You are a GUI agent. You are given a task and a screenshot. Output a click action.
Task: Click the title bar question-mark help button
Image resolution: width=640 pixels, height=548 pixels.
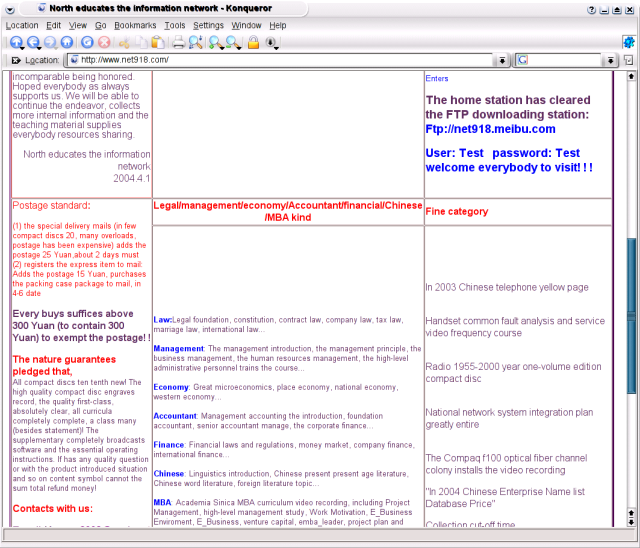click(591, 10)
